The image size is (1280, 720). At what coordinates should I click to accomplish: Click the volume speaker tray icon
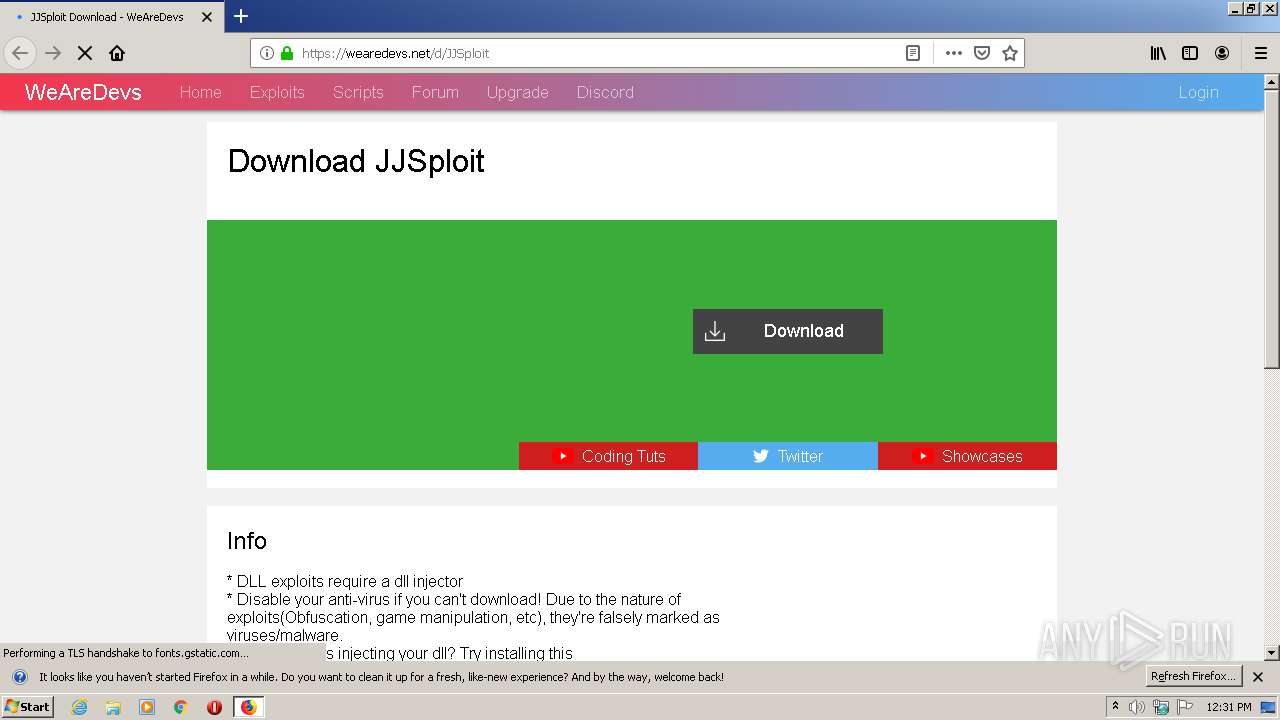point(1137,707)
